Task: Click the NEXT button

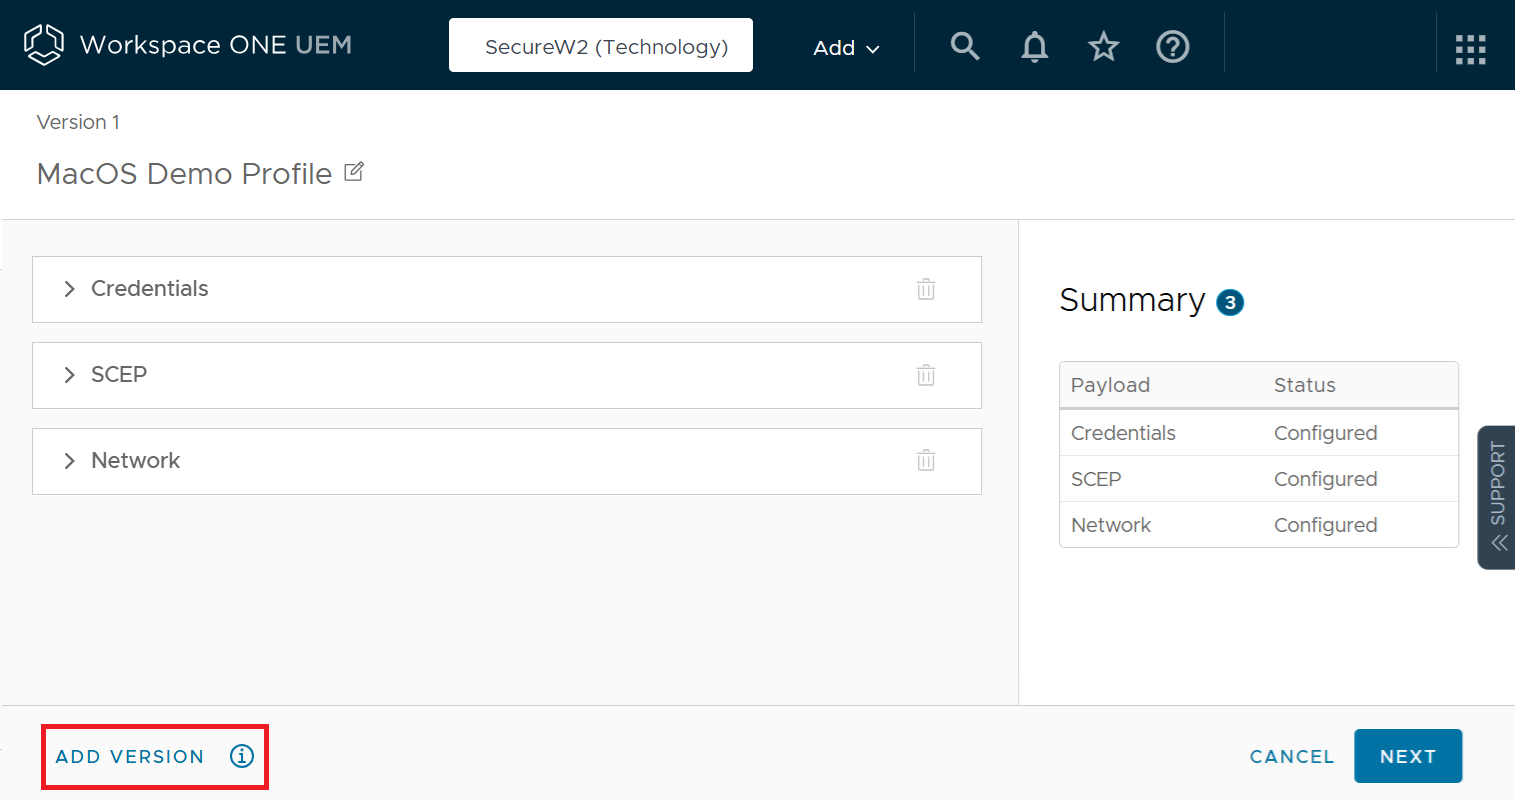Action: point(1408,756)
